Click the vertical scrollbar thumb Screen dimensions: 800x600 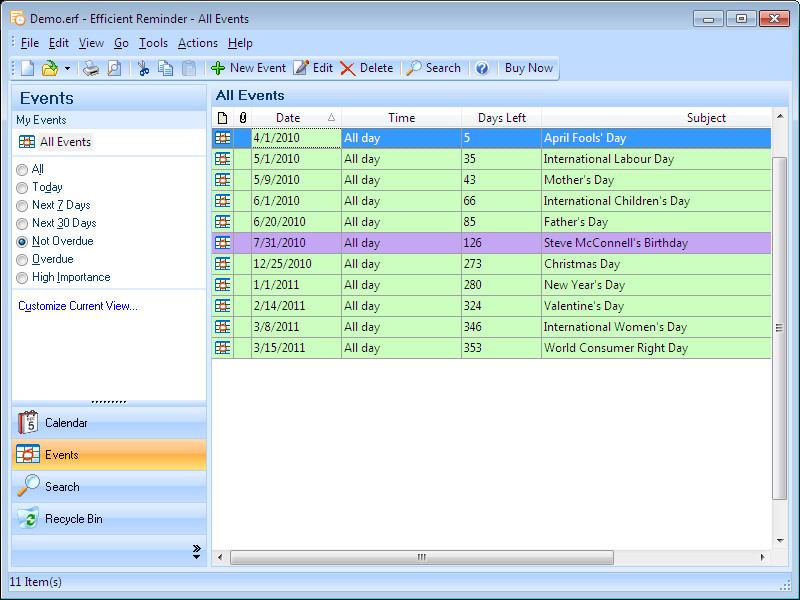click(779, 328)
